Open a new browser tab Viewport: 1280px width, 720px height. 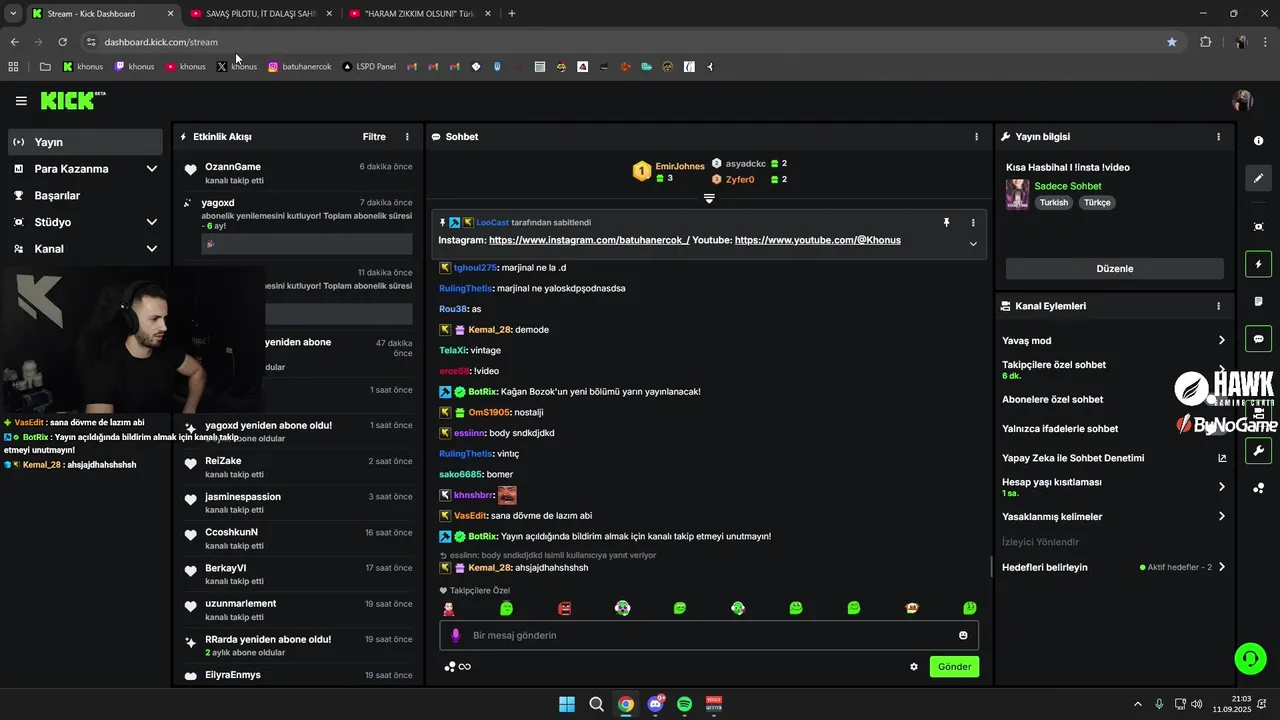tap(512, 14)
